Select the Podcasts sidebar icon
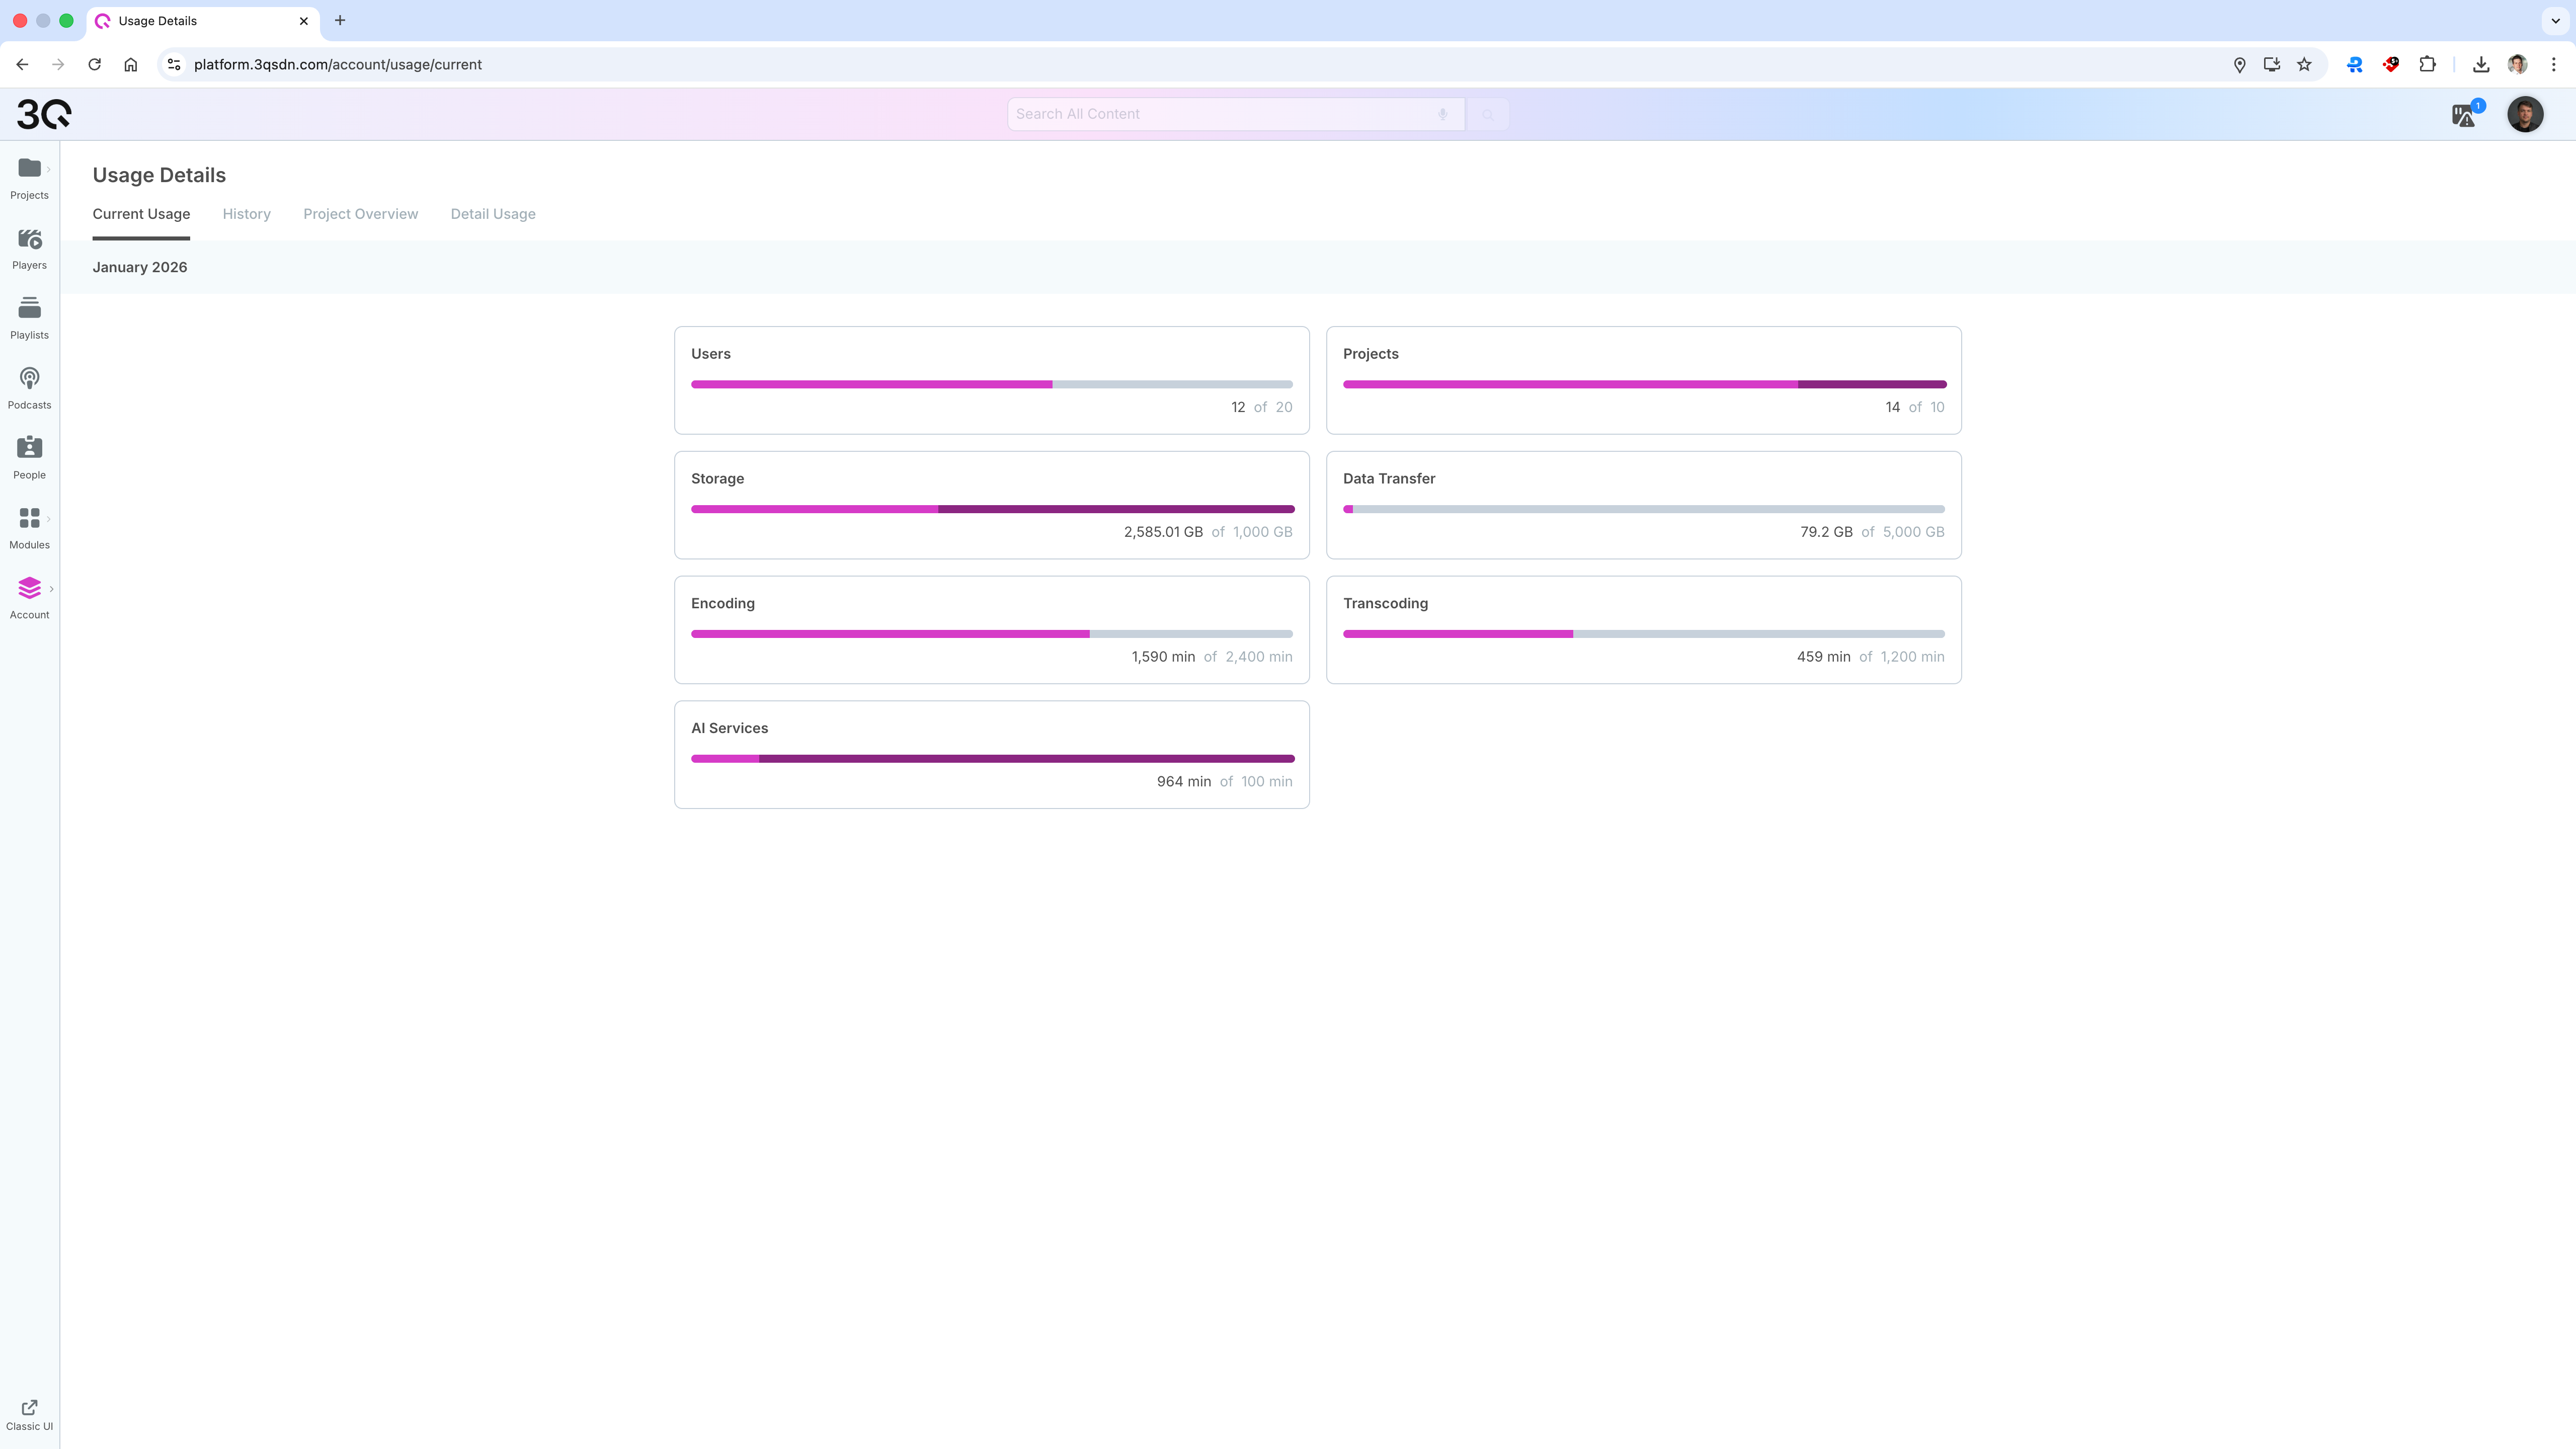The height and width of the screenshot is (1449, 2576). 29,378
